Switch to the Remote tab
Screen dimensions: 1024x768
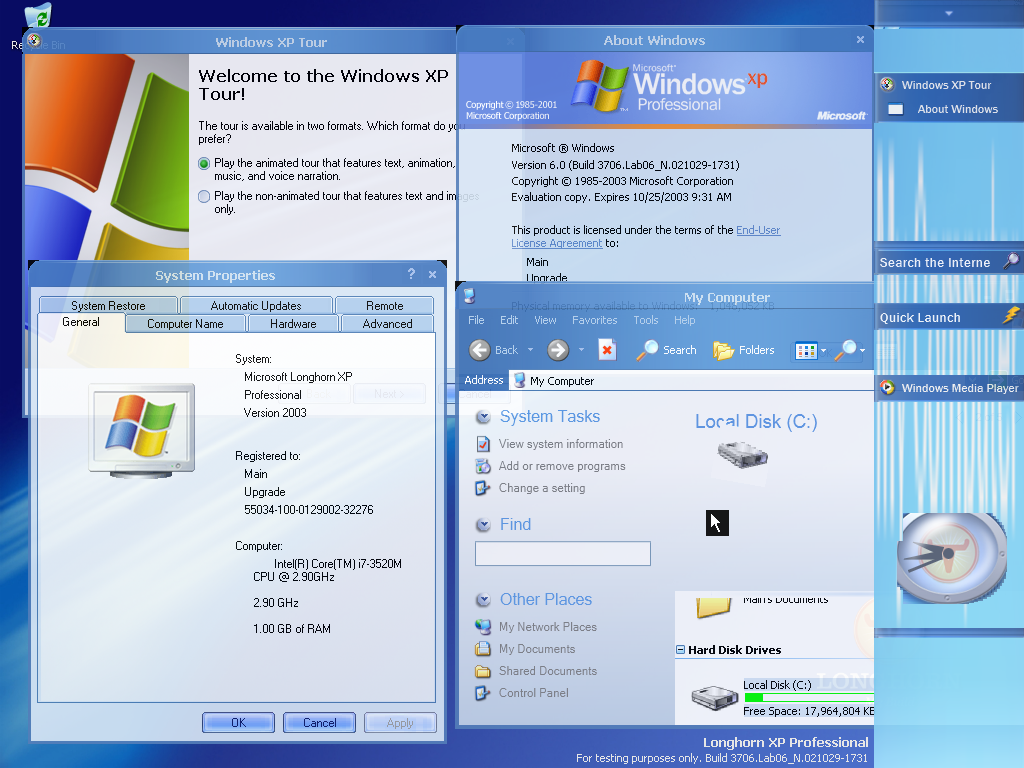pyautogui.click(x=385, y=306)
